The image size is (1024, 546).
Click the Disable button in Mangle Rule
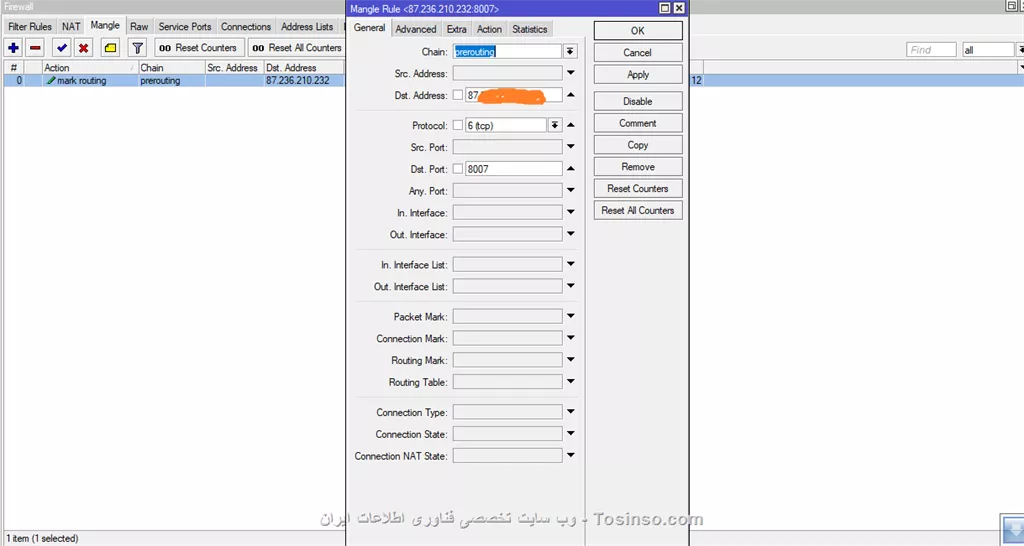[x=638, y=101]
